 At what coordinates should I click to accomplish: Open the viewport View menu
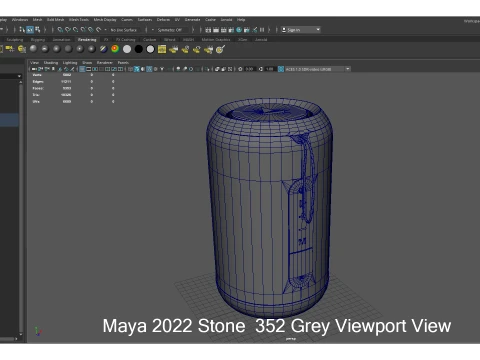coord(34,62)
